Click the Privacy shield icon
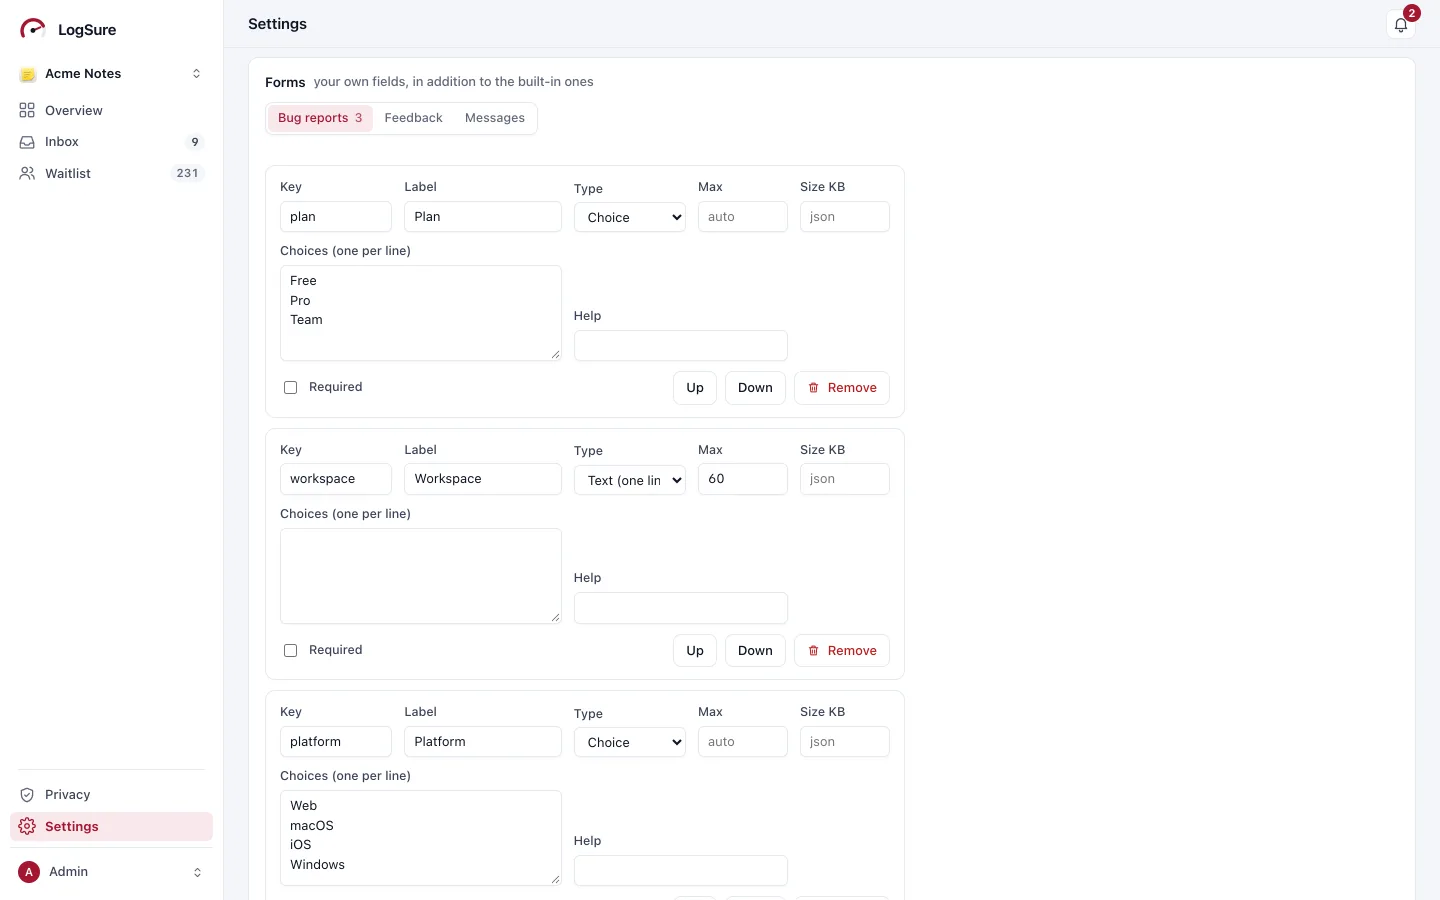The height and width of the screenshot is (900, 1440). pos(27,795)
